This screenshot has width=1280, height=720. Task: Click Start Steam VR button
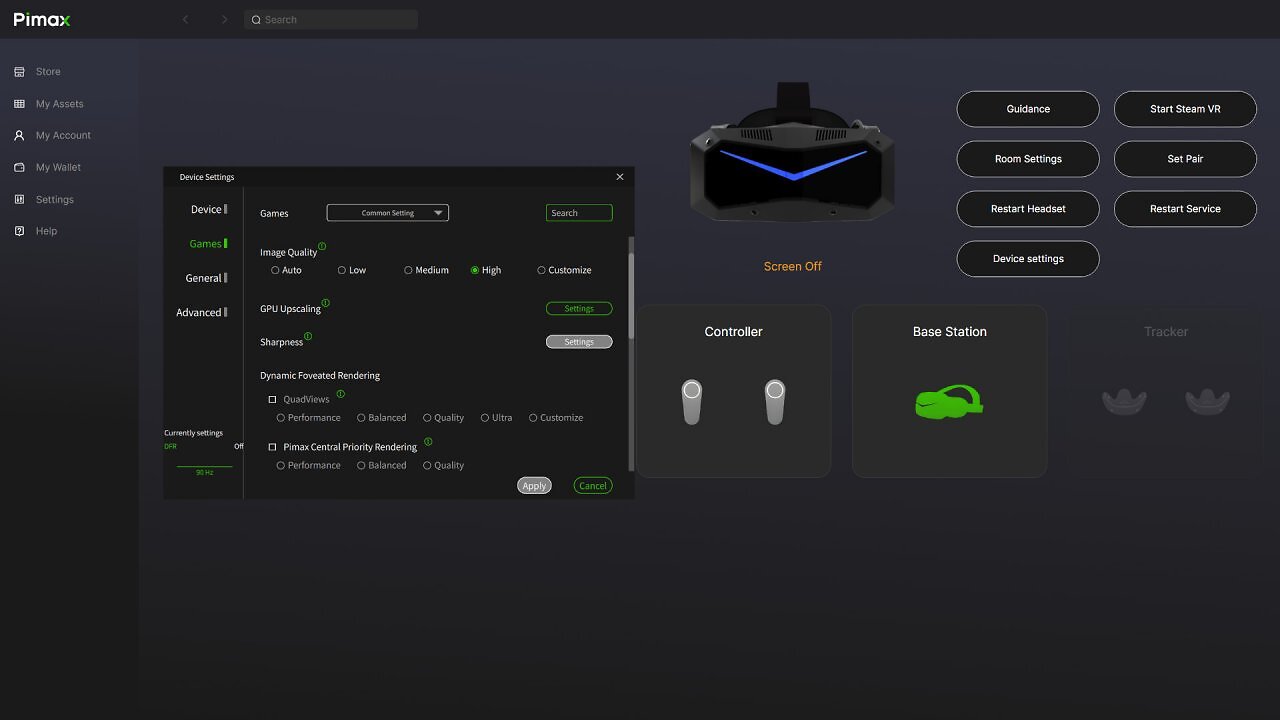1185,109
